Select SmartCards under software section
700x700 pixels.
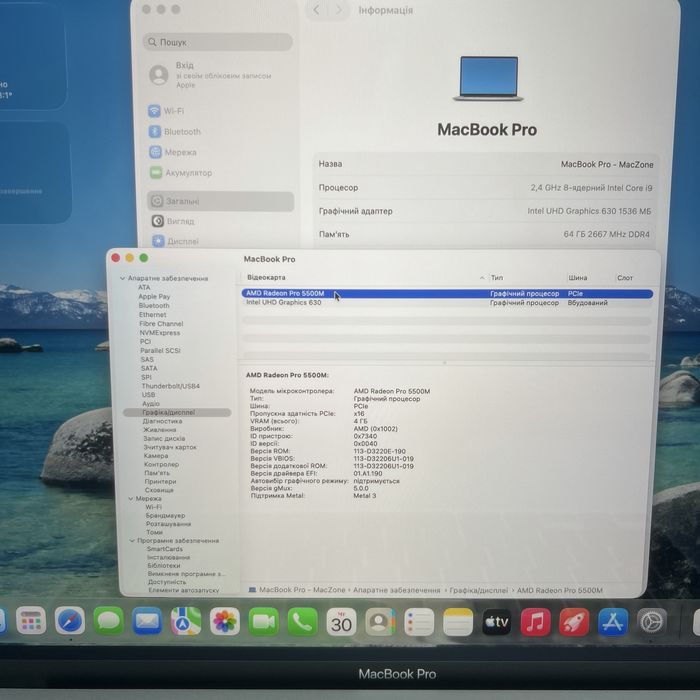click(165, 549)
